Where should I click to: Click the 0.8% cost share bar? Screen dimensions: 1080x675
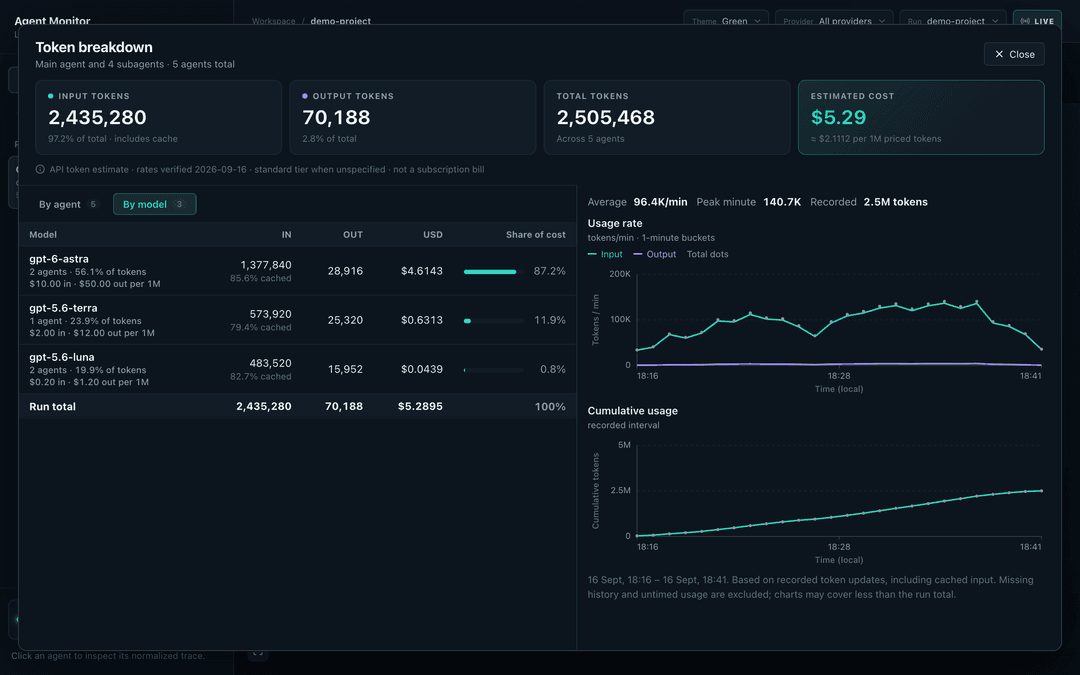pyautogui.click(x=494, y=370)
